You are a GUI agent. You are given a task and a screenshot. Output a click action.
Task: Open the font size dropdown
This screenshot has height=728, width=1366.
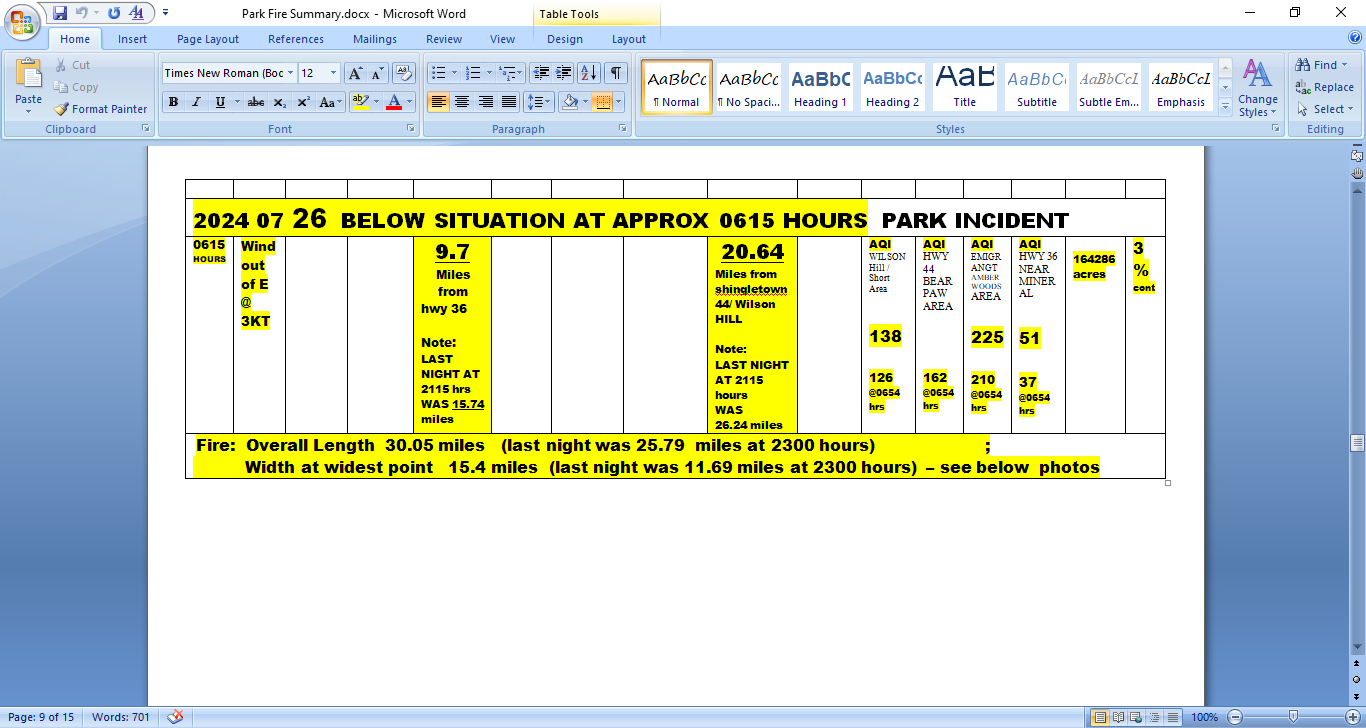tap(333, 73)
